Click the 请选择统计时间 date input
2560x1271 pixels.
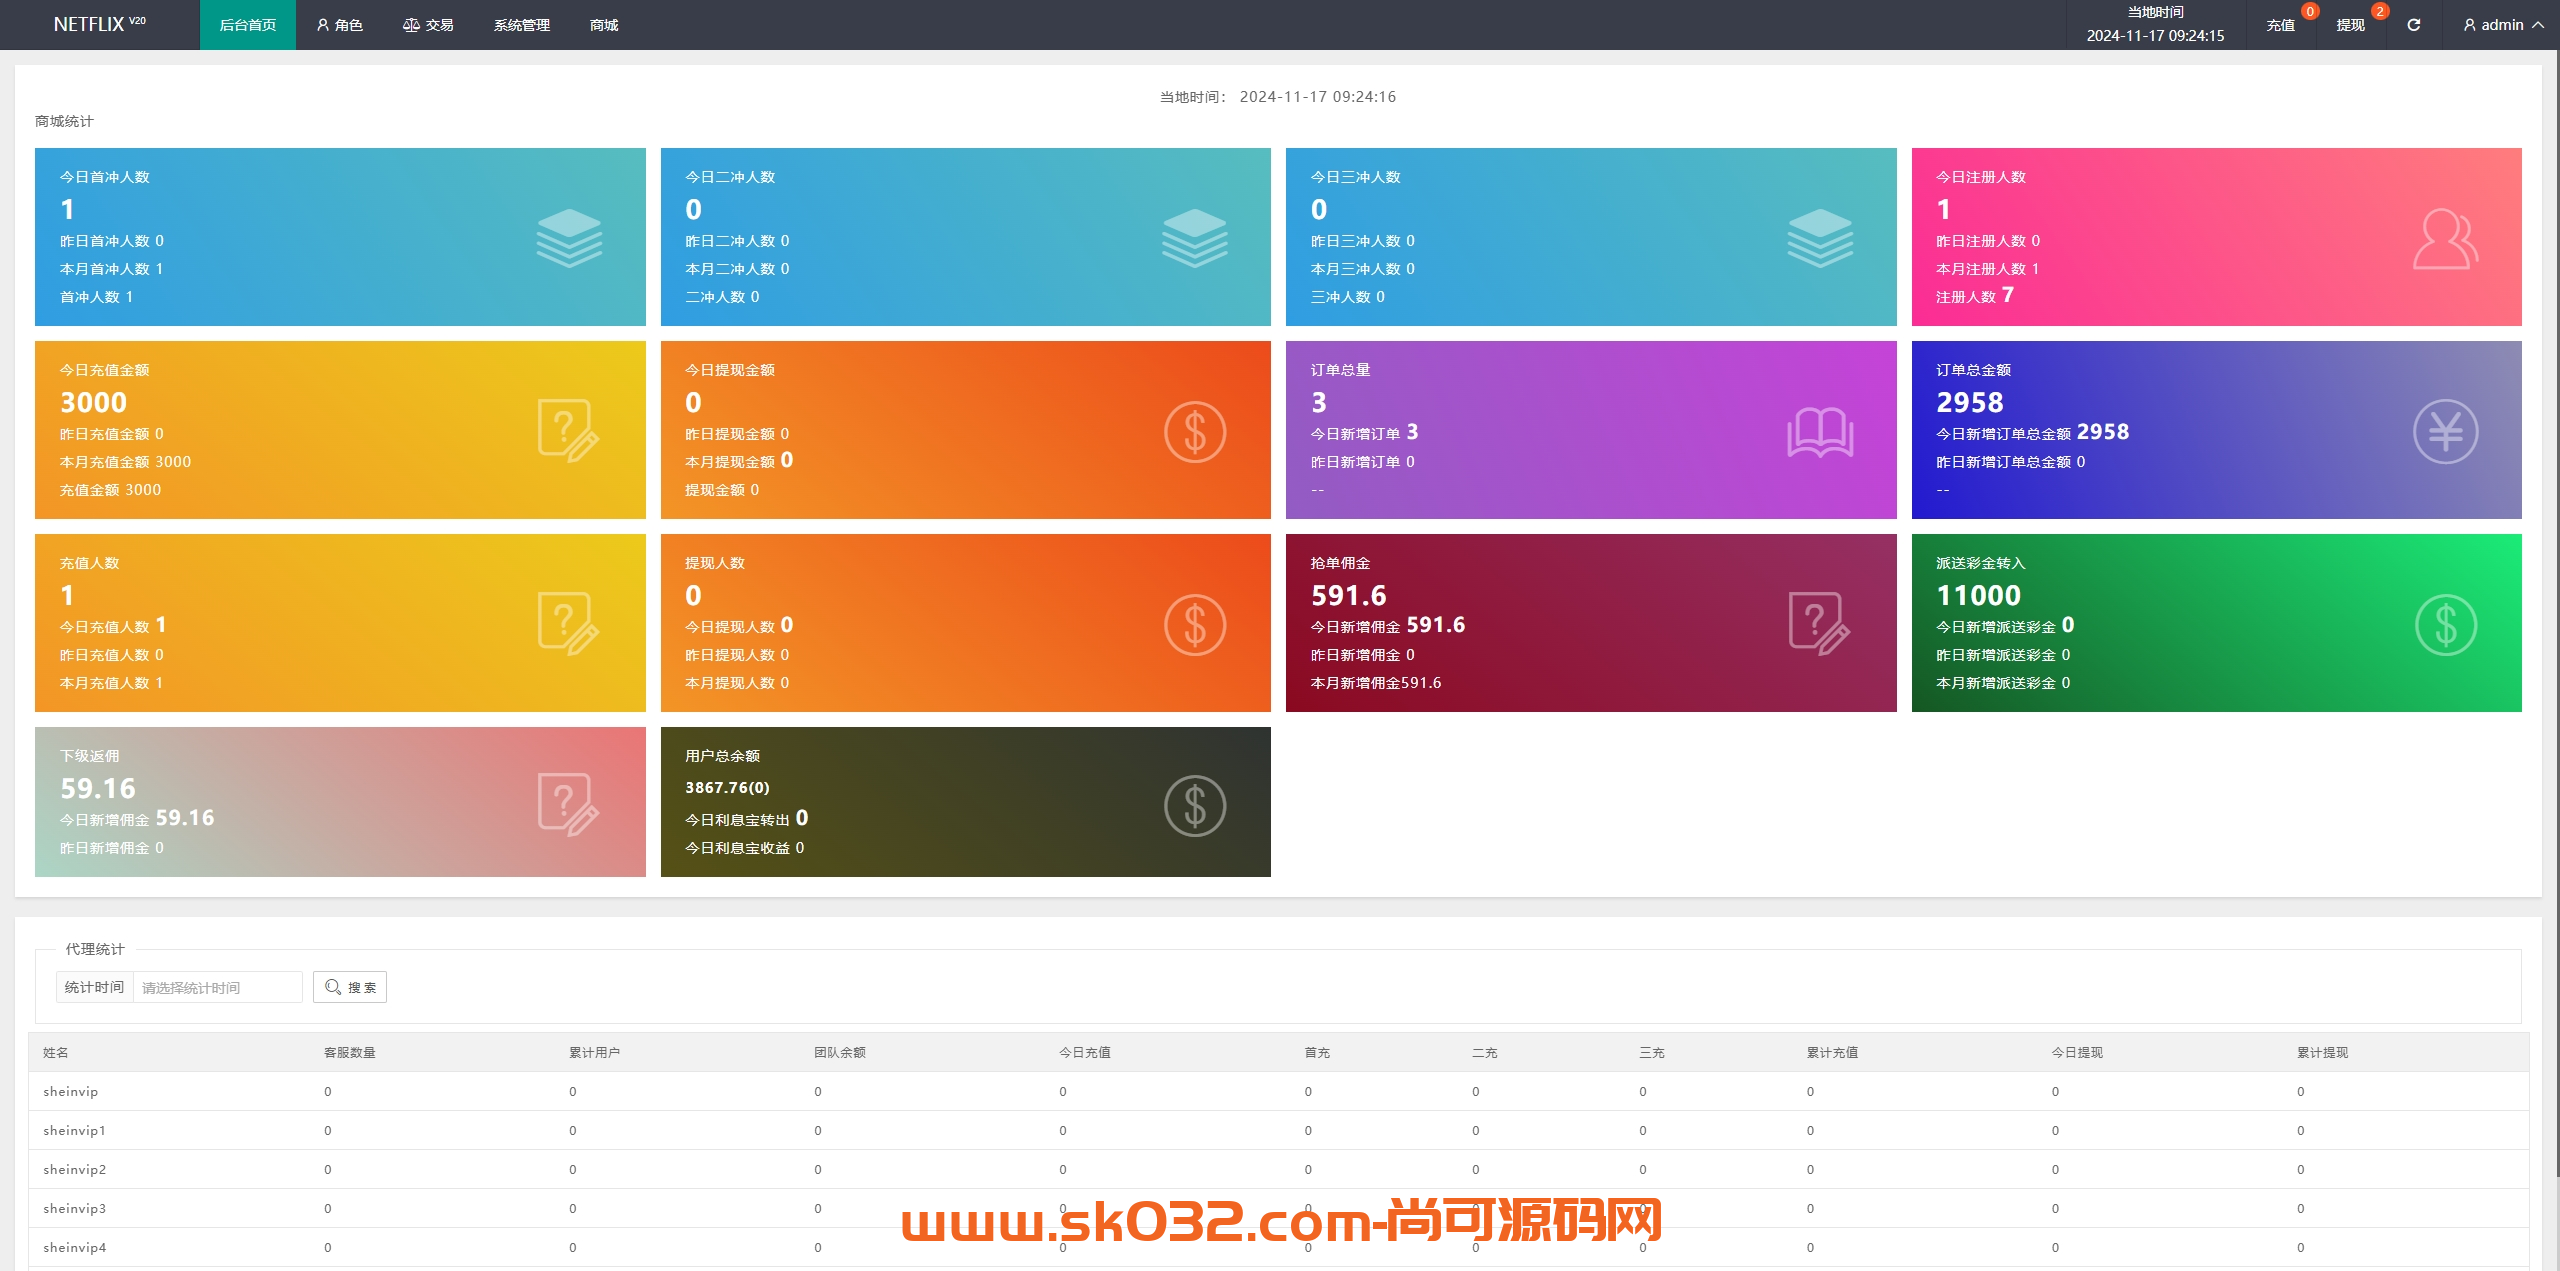click(x=218, y=987)
